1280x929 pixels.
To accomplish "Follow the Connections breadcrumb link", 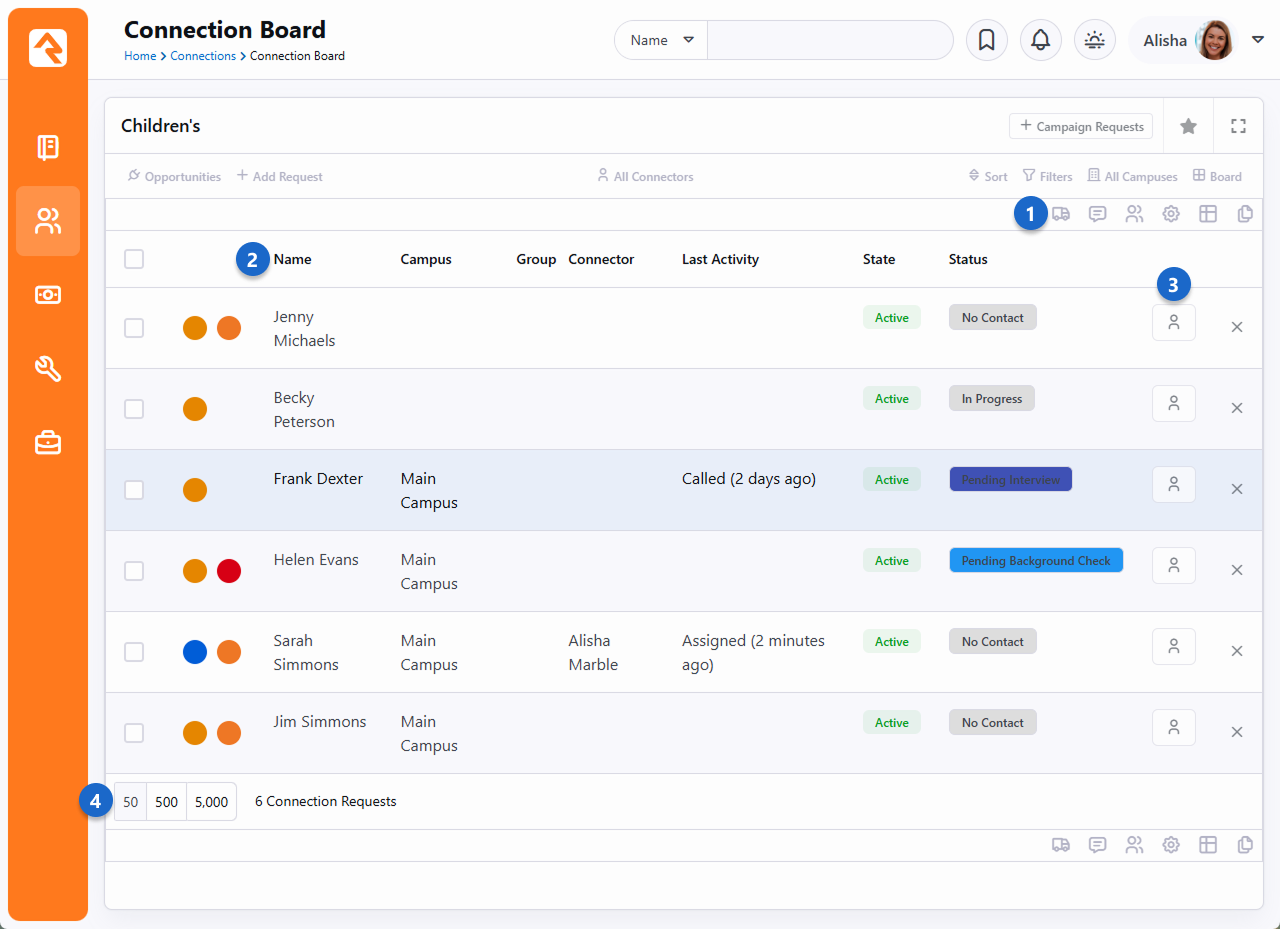I will [x=203, y=56].
